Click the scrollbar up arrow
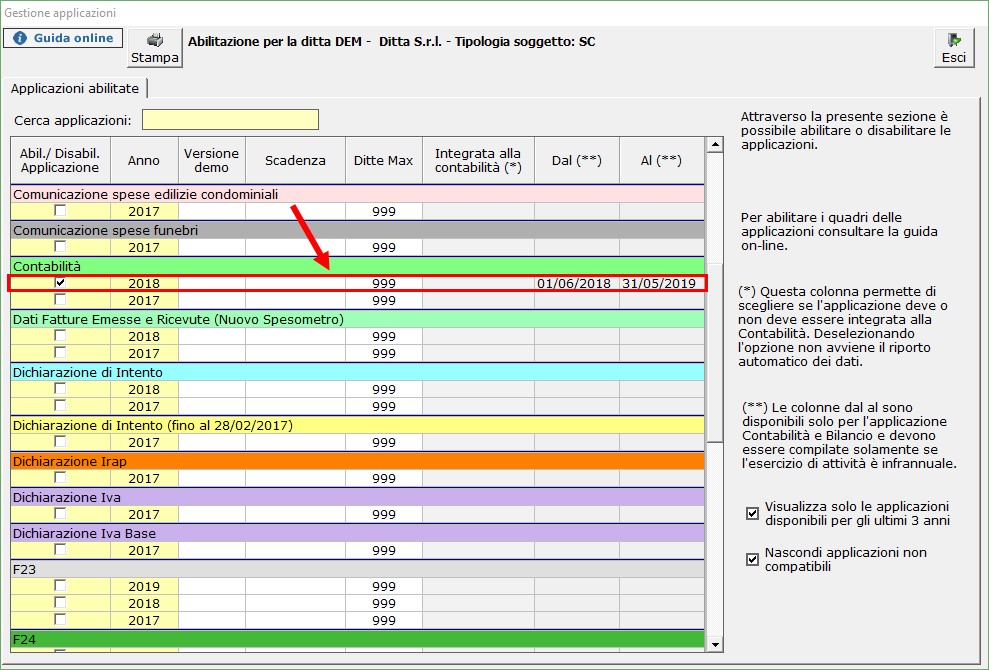989x670 pixels. coord(715,145)
